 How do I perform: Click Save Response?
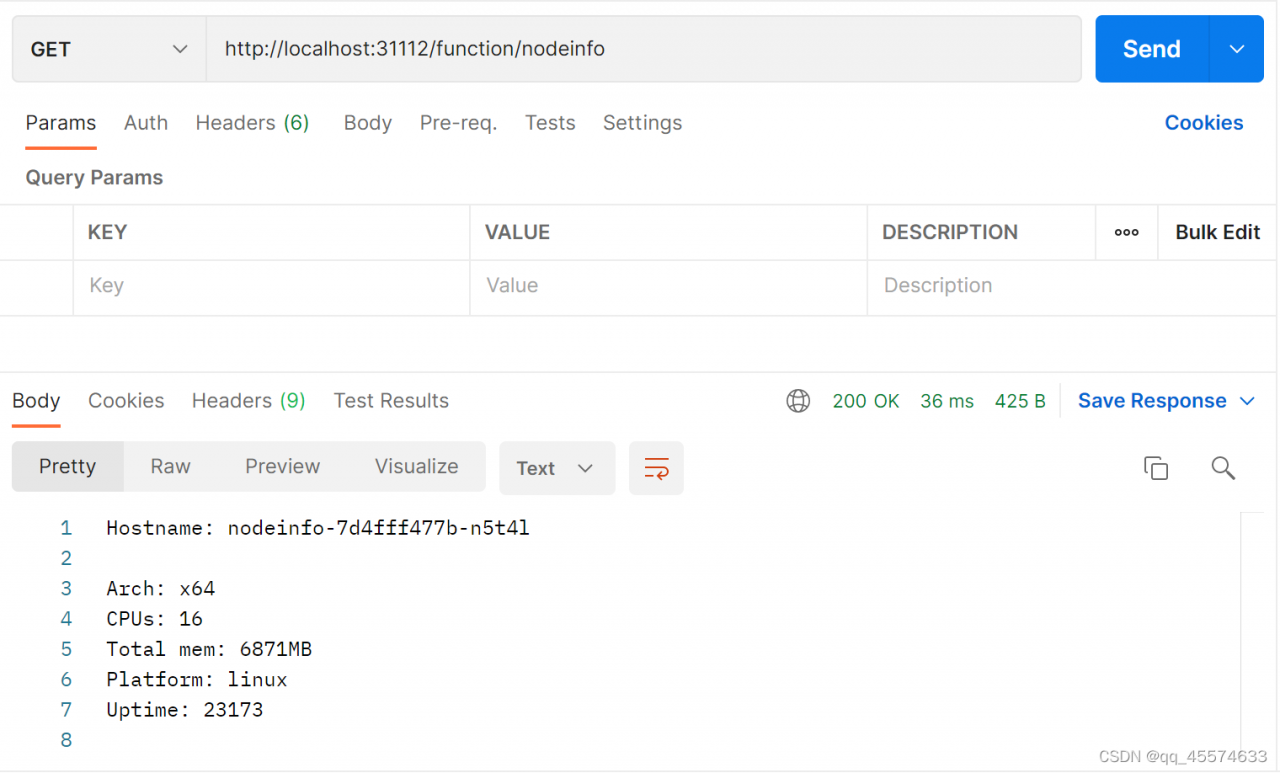1152,401
